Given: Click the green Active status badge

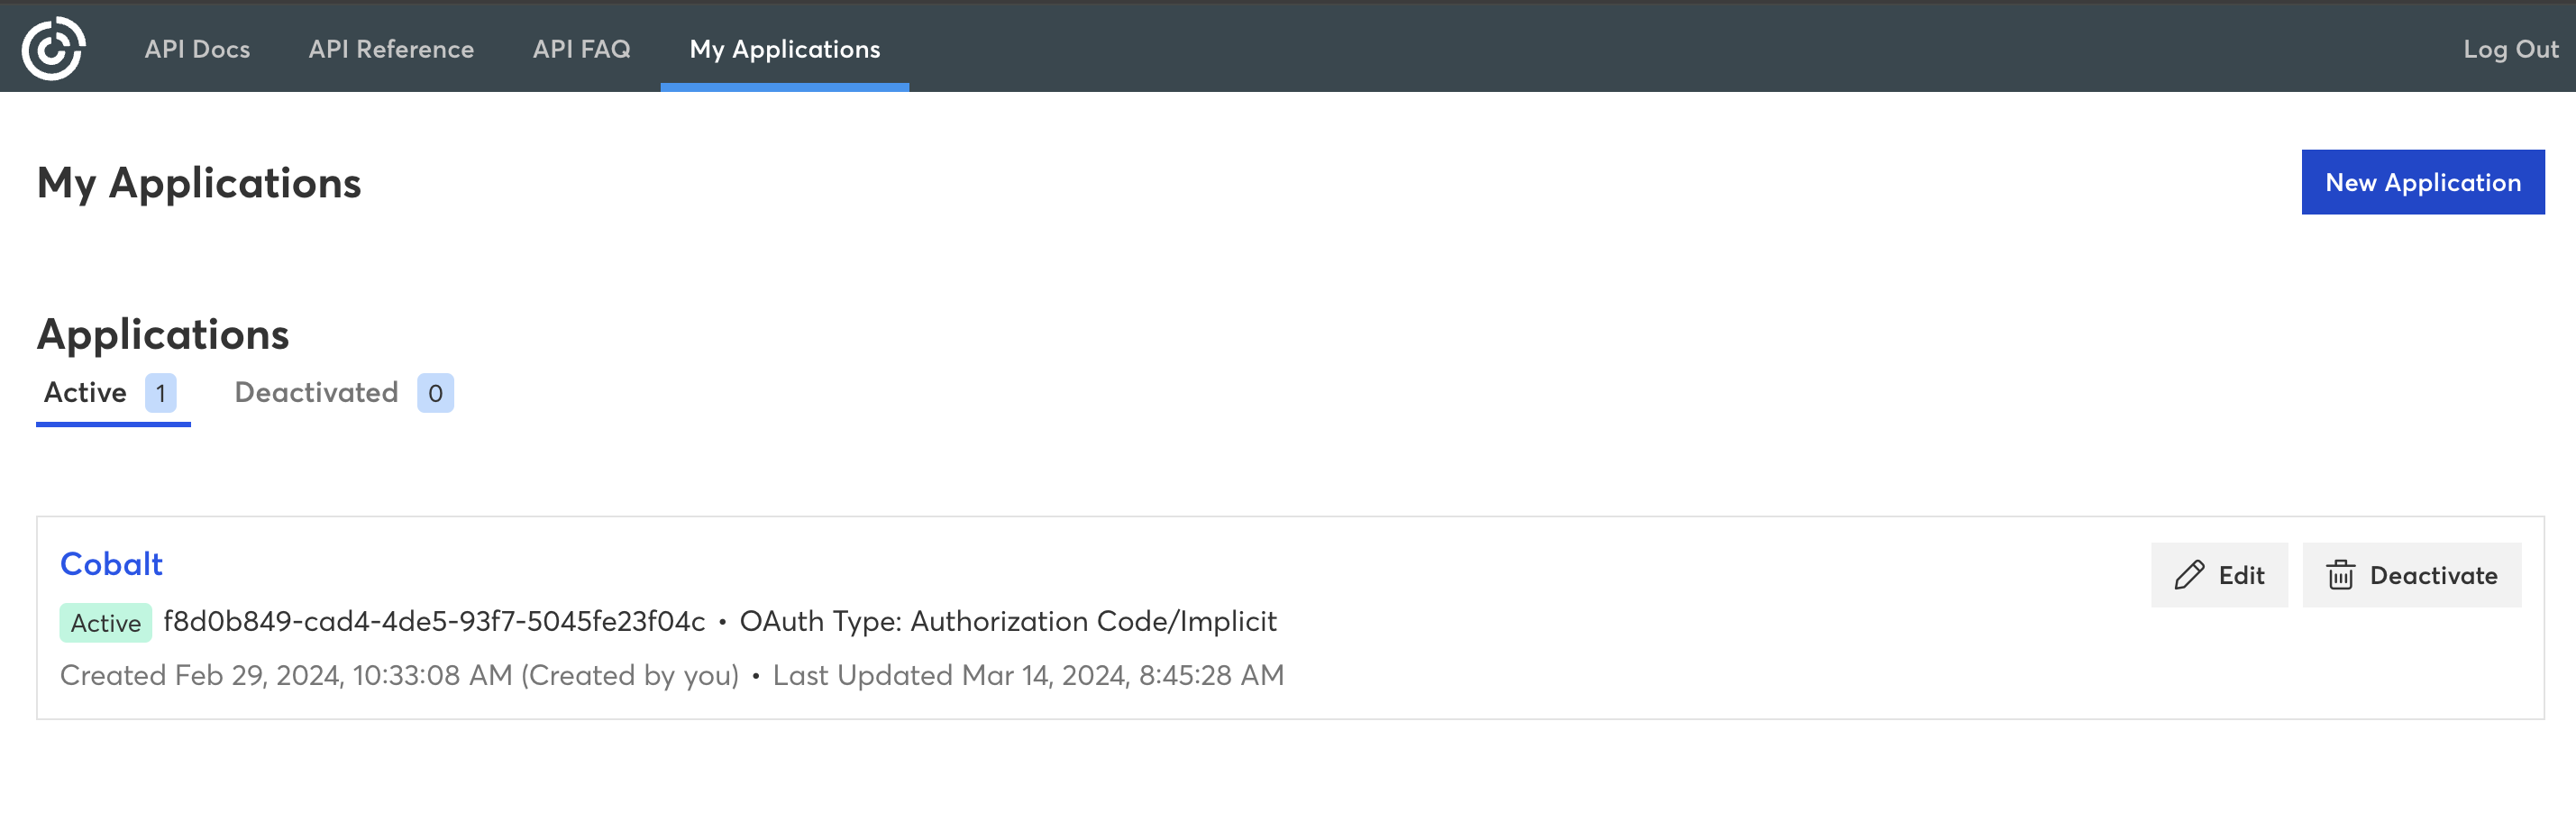Looking at the screenshot, I should click(x=105, y=622).
